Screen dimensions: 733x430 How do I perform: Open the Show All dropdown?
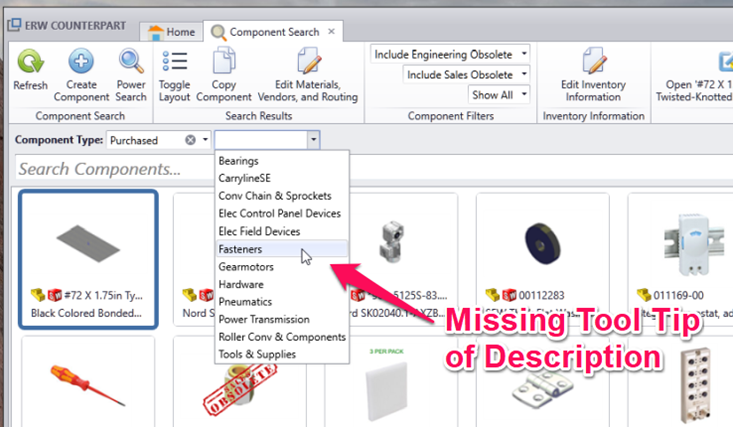point(525,95)
